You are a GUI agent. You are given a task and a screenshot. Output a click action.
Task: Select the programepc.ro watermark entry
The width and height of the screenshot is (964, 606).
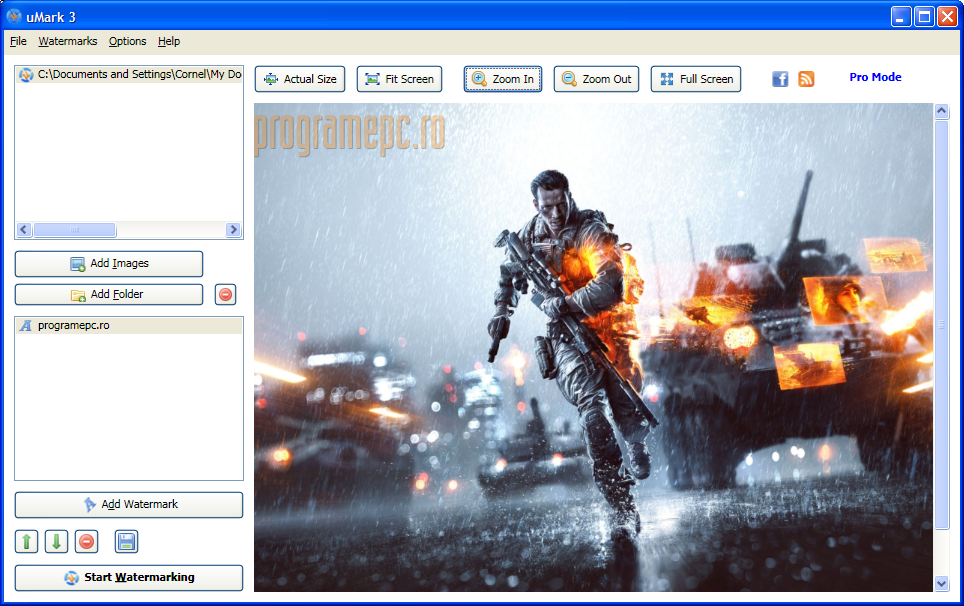(129, 326)
